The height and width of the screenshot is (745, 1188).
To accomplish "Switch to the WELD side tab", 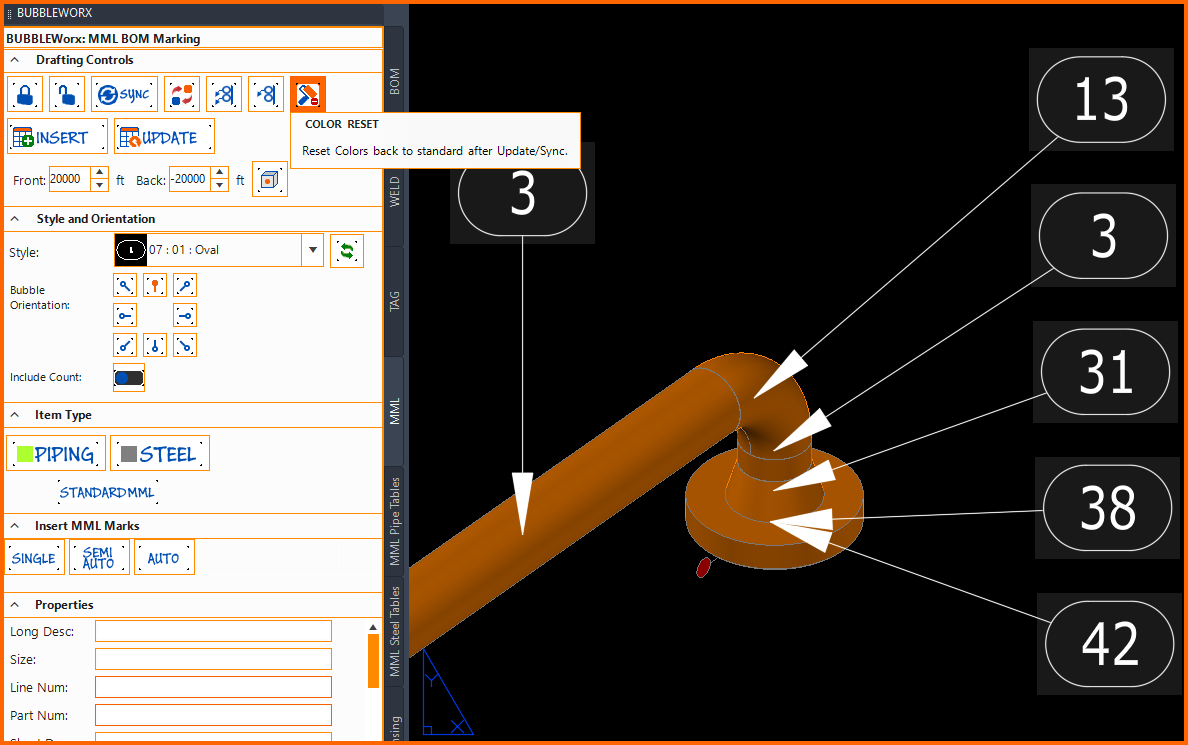I will [395, 191].
